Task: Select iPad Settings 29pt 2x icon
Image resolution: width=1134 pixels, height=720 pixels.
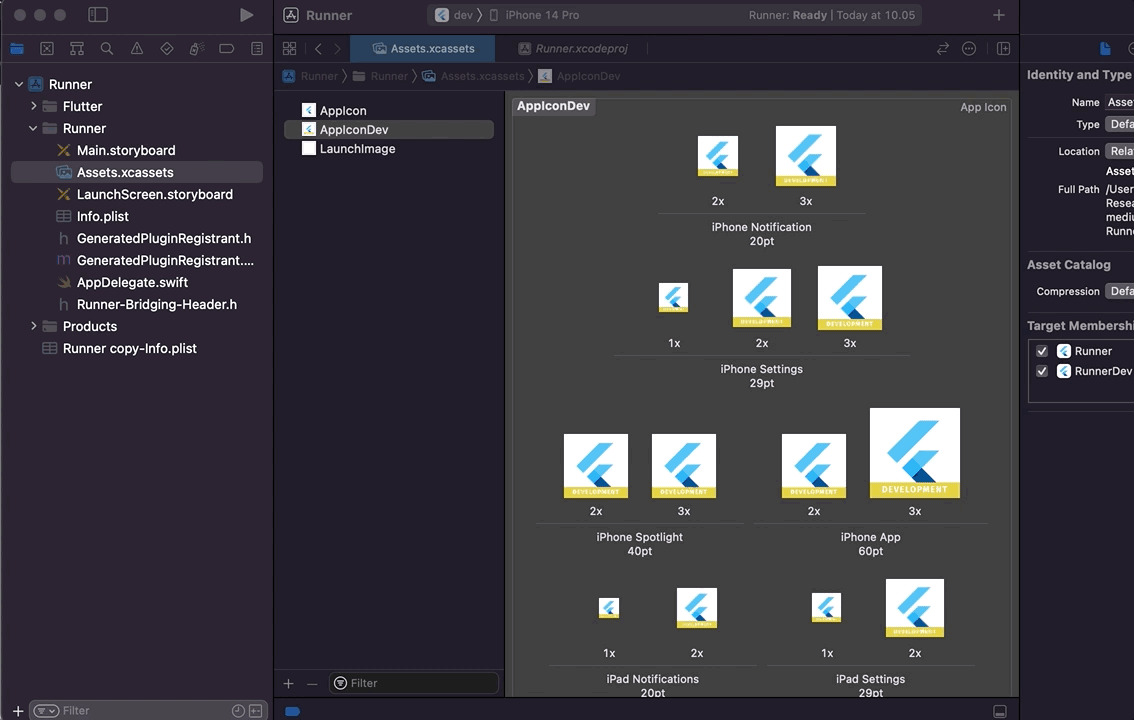Action: click(x=915, y=608)
